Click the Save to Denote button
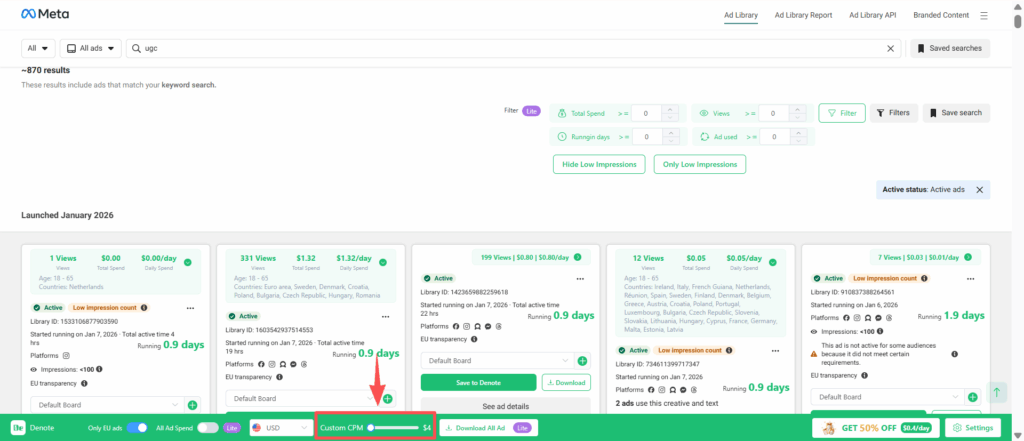Image resolution: width=1024 pixels, height=441 pixels. (478, 382)
